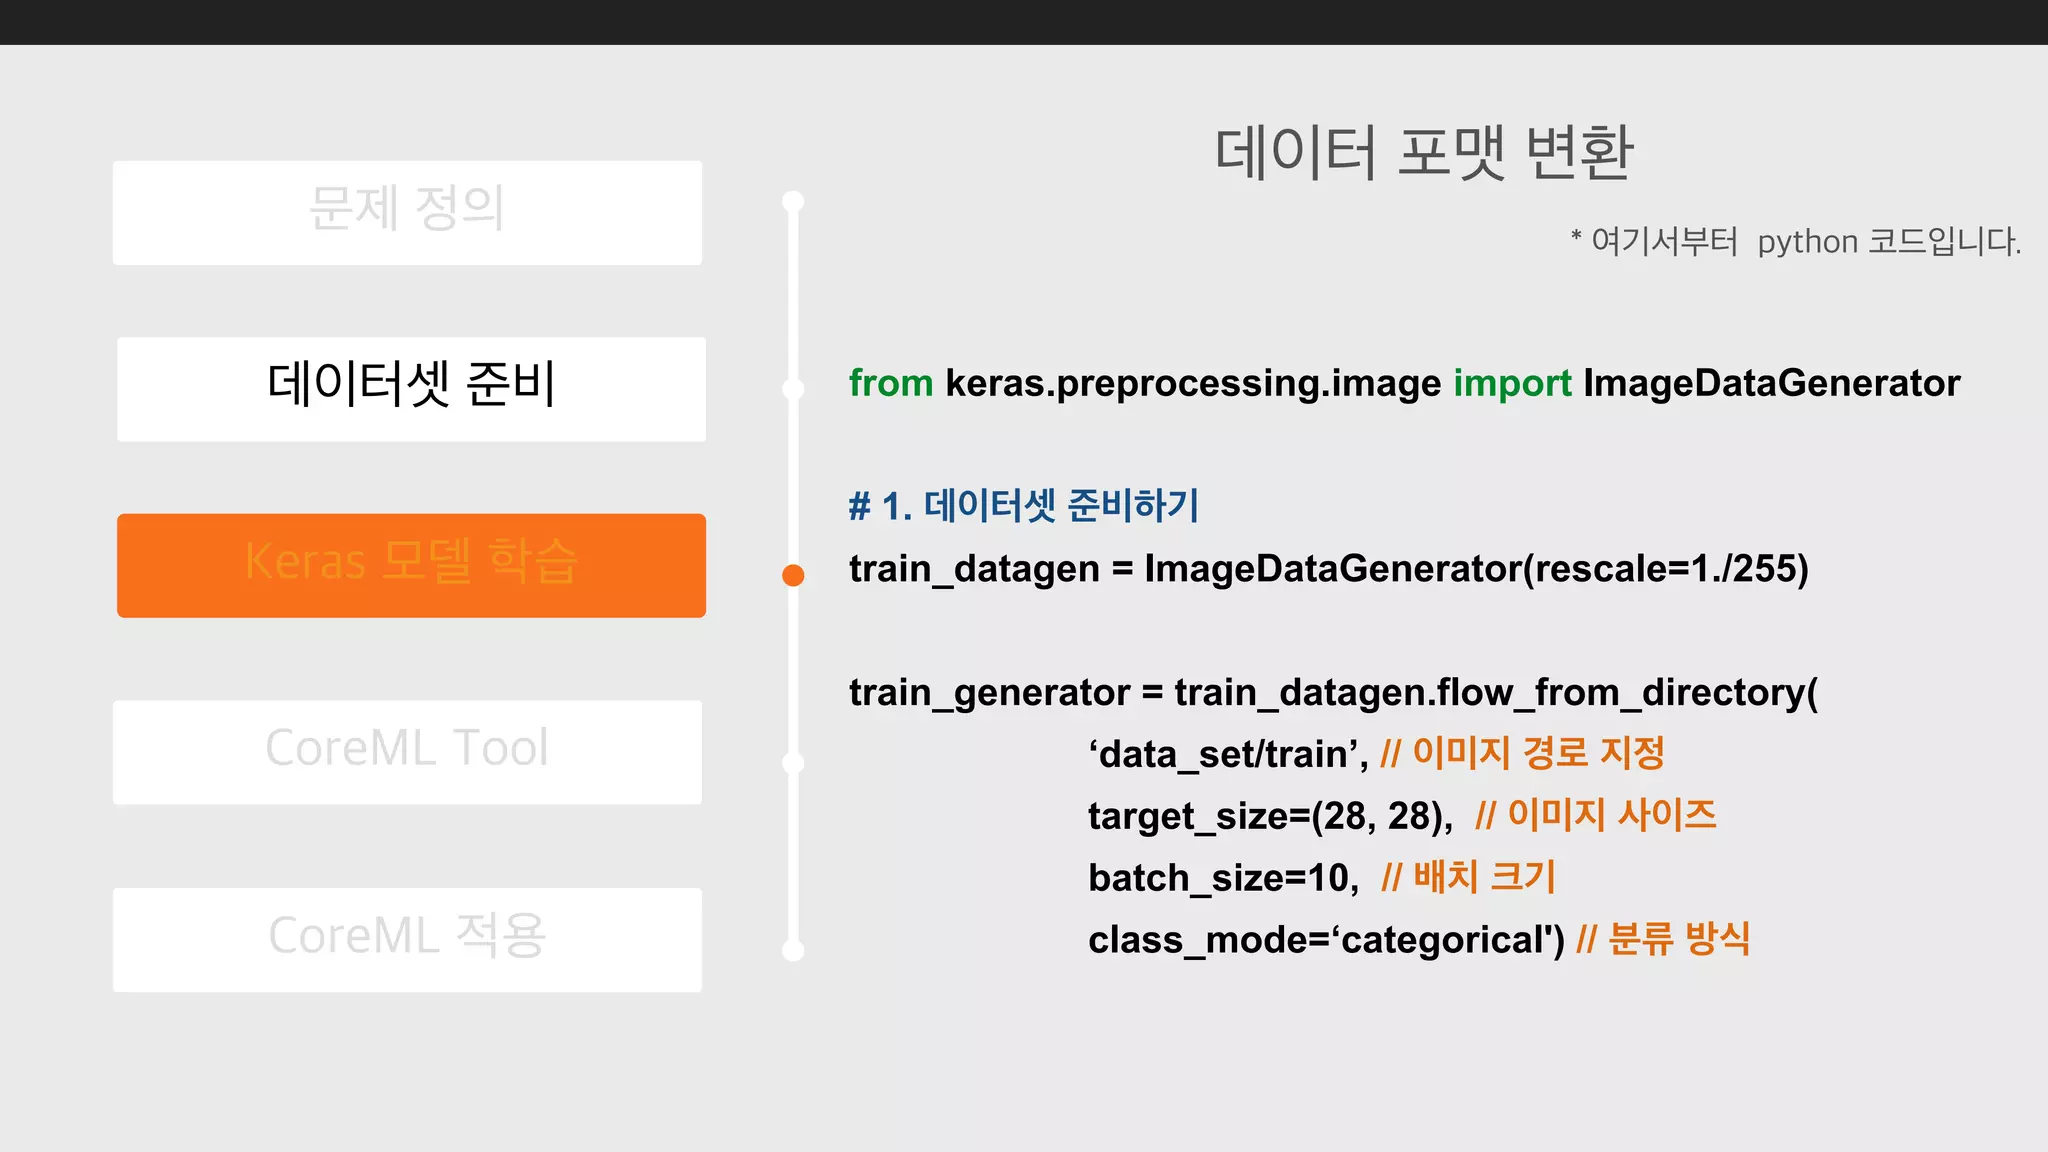Select the 'CoreML 적용' step box
2048x1152 pixels.
(x=407, y=940)
